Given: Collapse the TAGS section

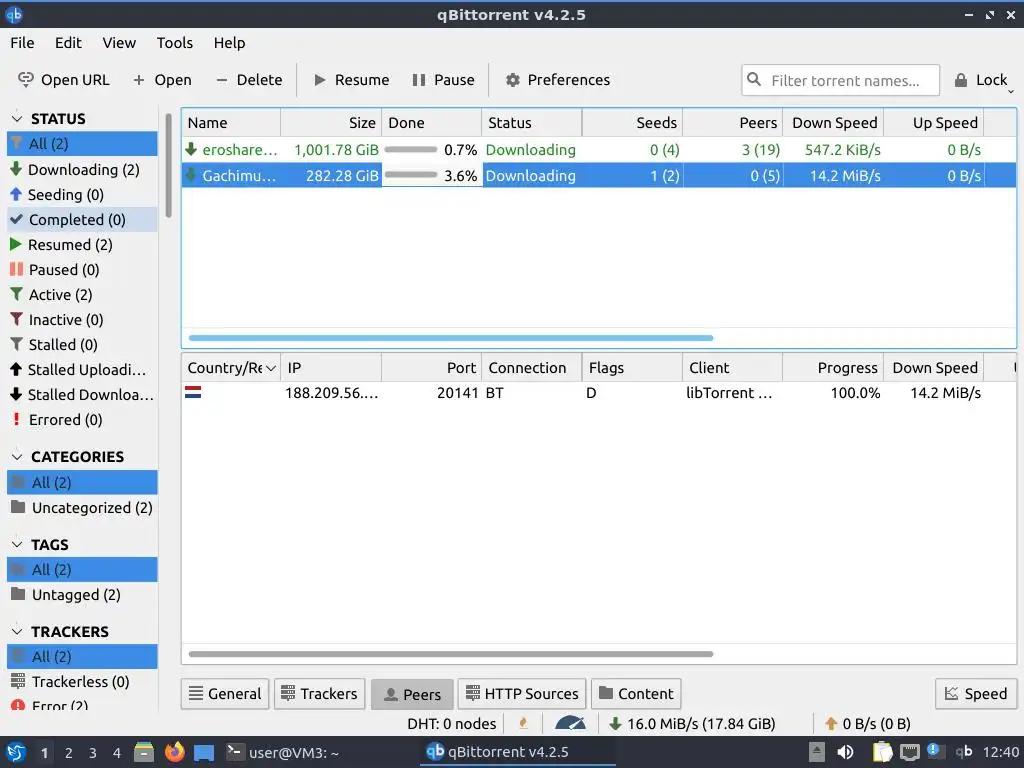Looking at the screenshot, I should click(17, 544).
